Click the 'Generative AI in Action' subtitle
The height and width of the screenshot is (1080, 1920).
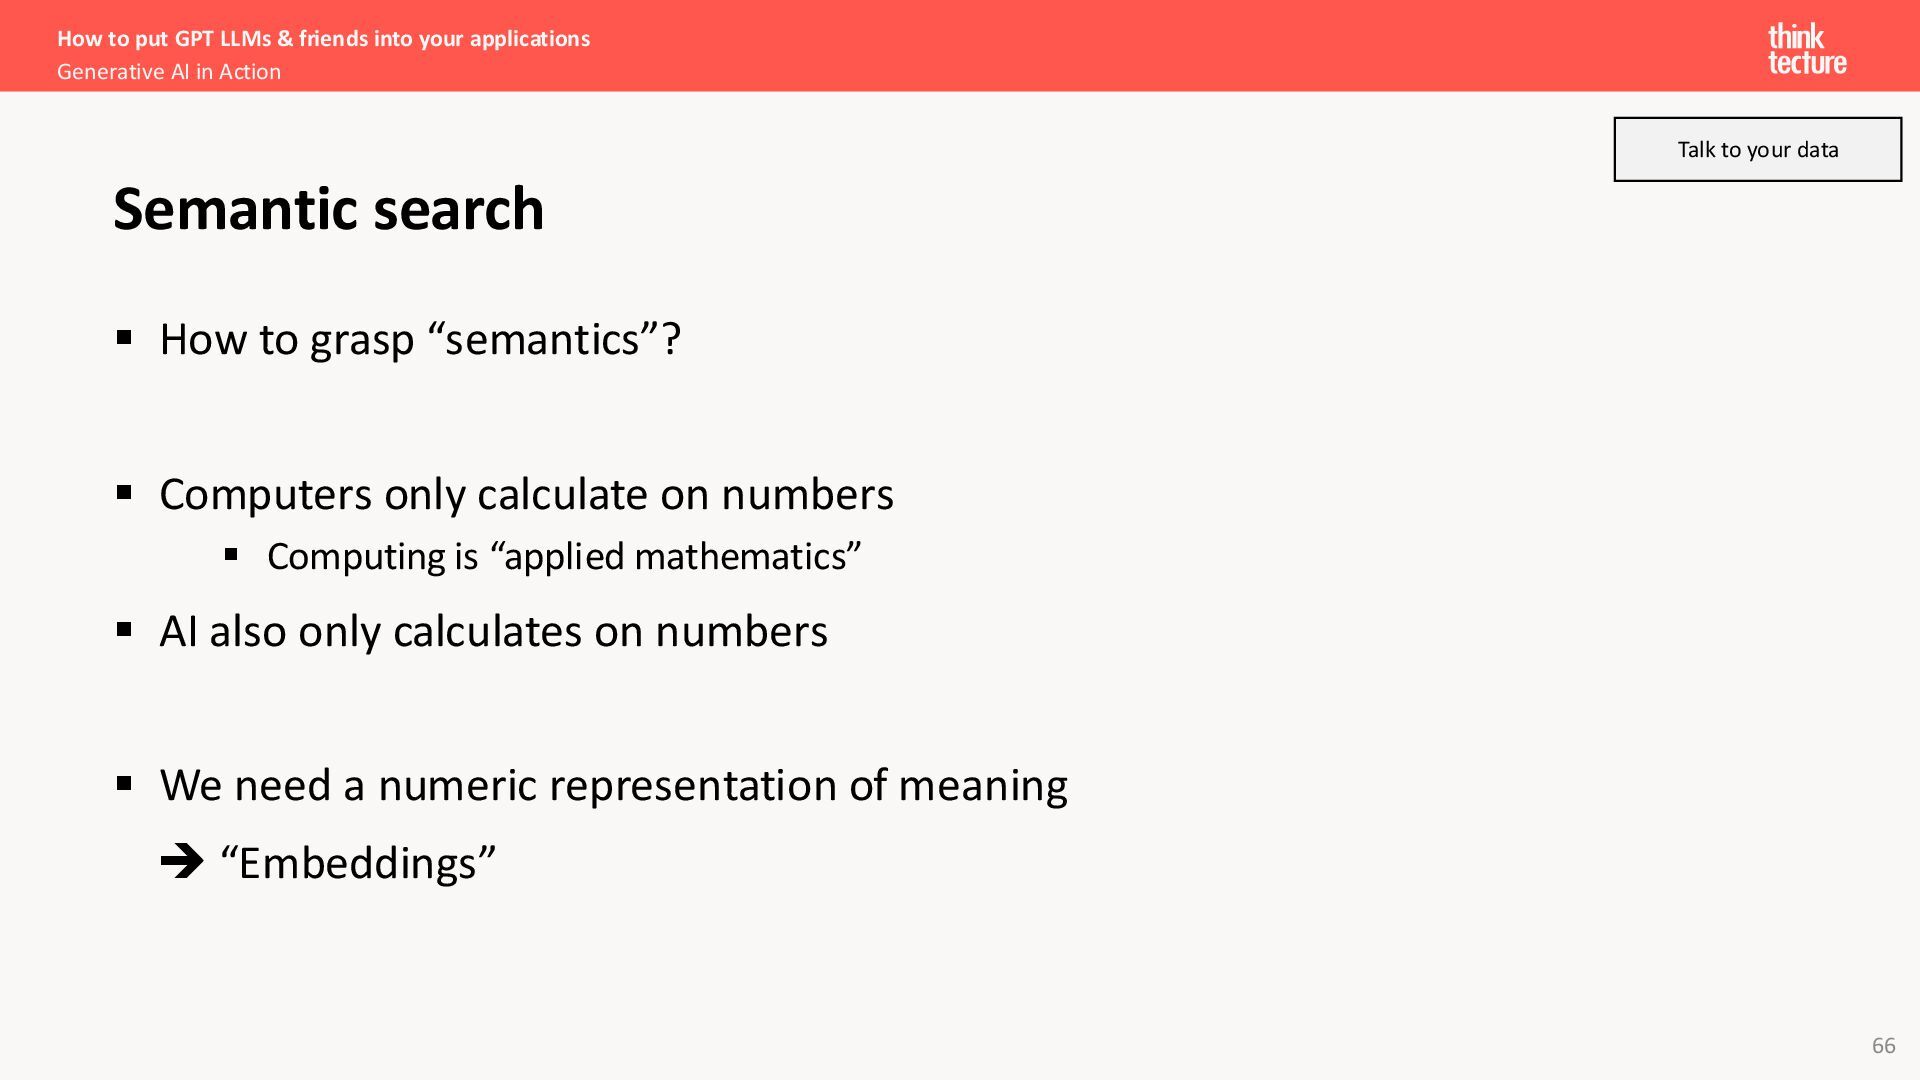(169, 72)
